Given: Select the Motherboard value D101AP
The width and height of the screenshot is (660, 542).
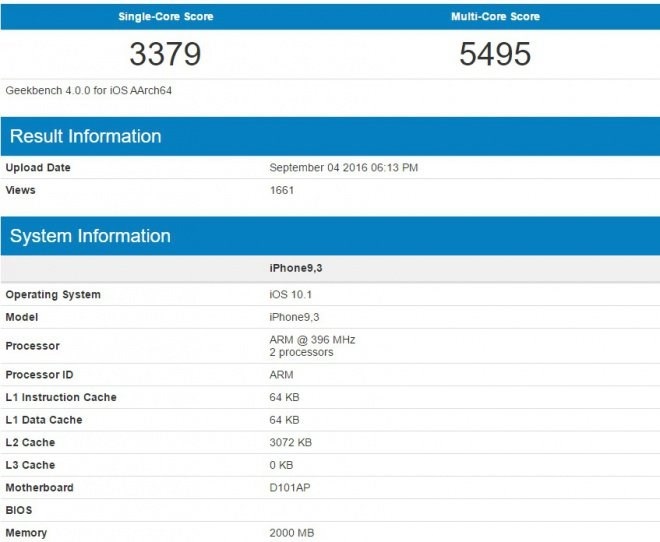Looking at the screenshot, I should (290, 488).
